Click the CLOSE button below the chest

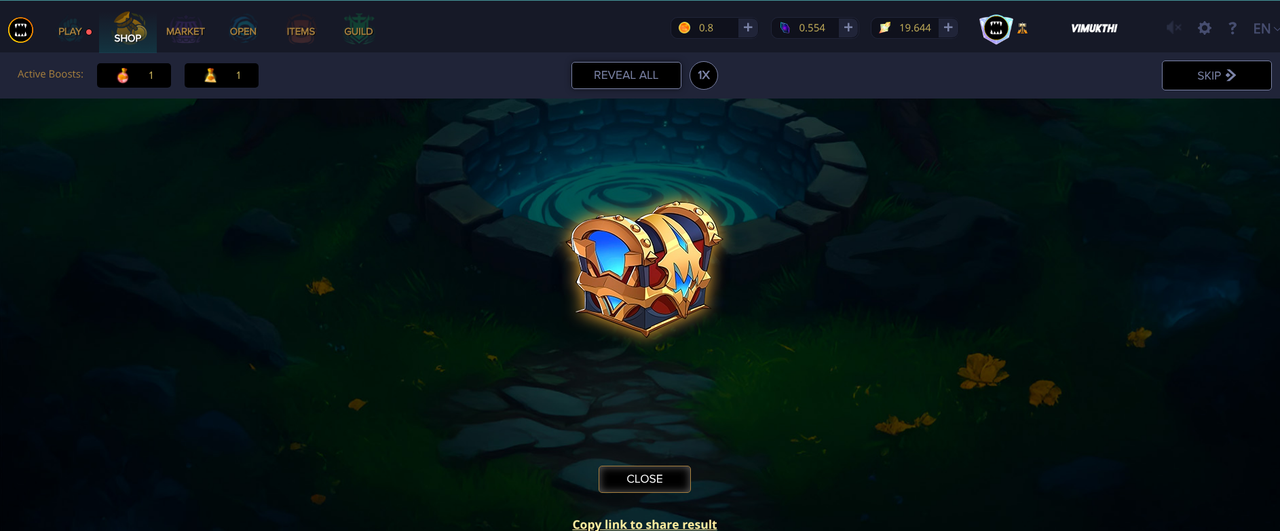(x=645, y=479)
